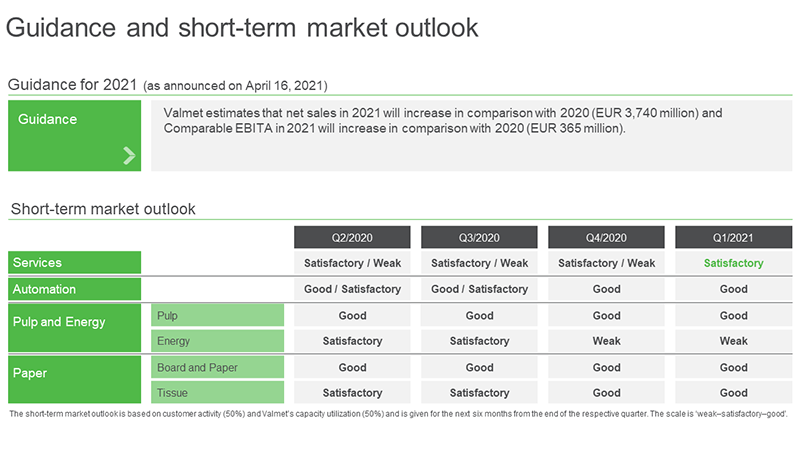800x450 pixels.
Task: Select the Board and Paper sub-category
Action: coord(217,367)
